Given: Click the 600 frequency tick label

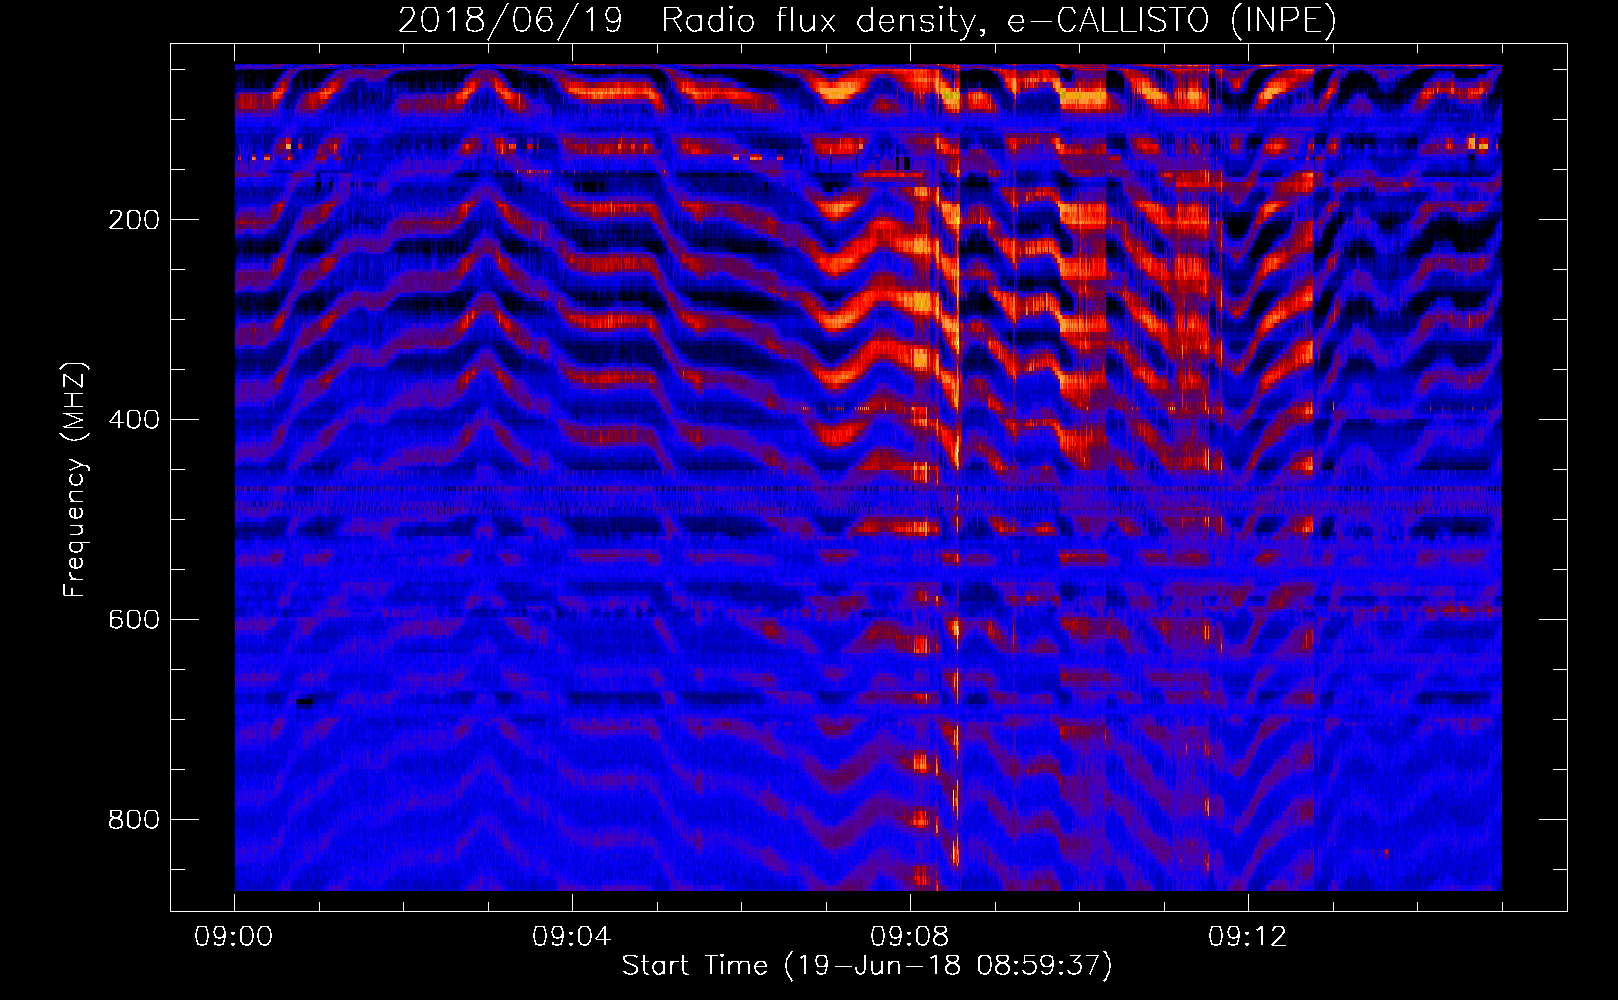Looking at the screenshot, I should click(x=134, y=620).
